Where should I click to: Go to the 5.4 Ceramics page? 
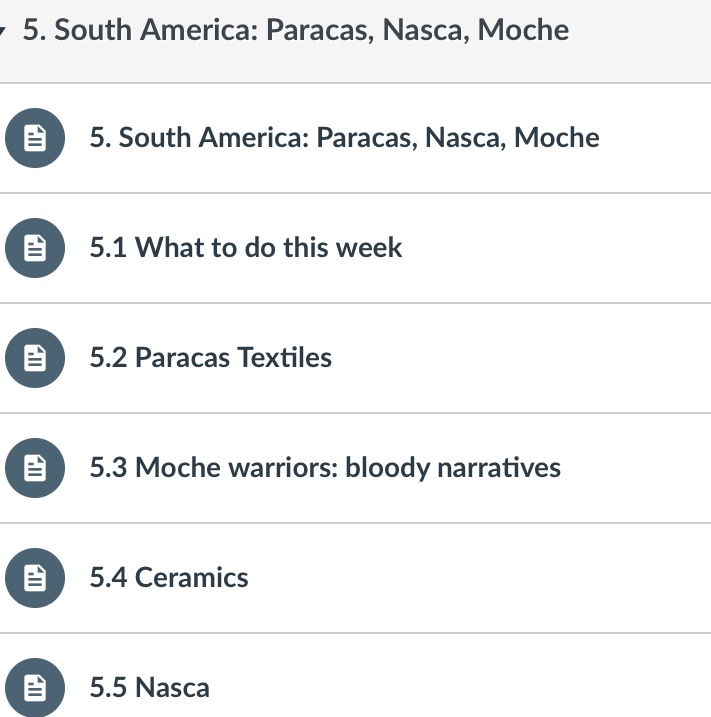169,578
